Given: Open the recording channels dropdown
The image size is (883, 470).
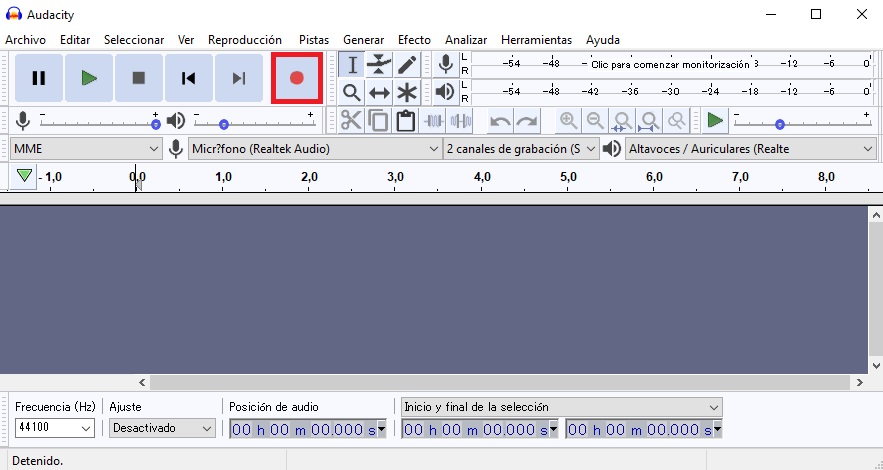Looking at the screenshot, I should click(521, 149).
